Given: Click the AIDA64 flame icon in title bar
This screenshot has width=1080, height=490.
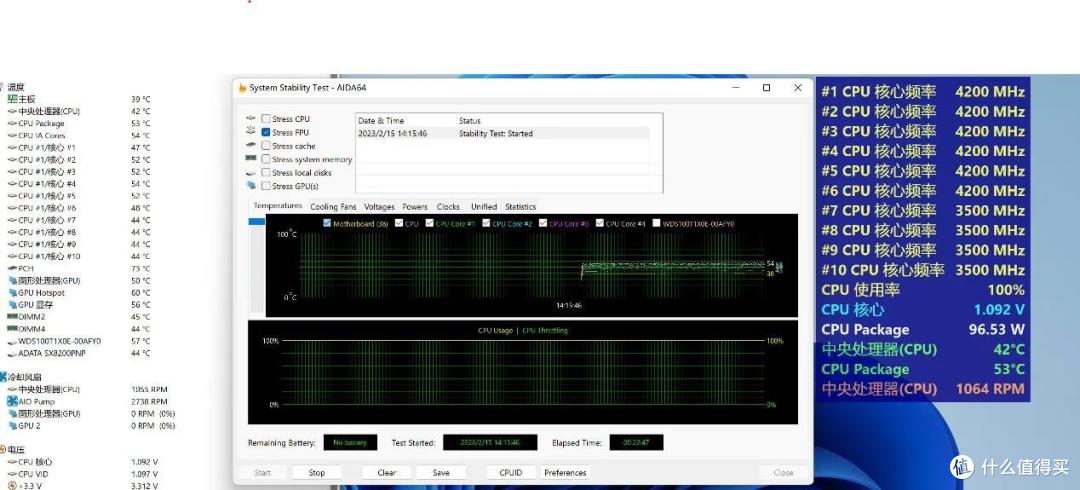Looking at the screenshot, I should tap(242, 88).
